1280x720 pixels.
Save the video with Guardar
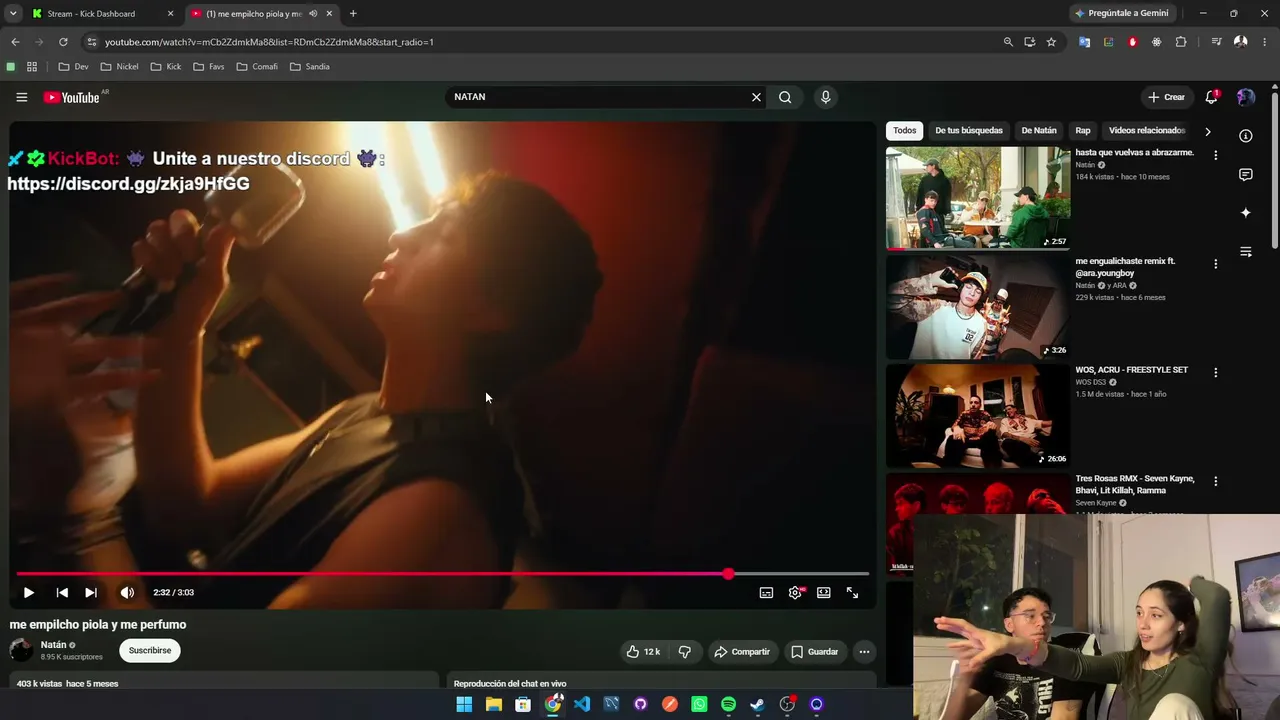tap(814, 651)
